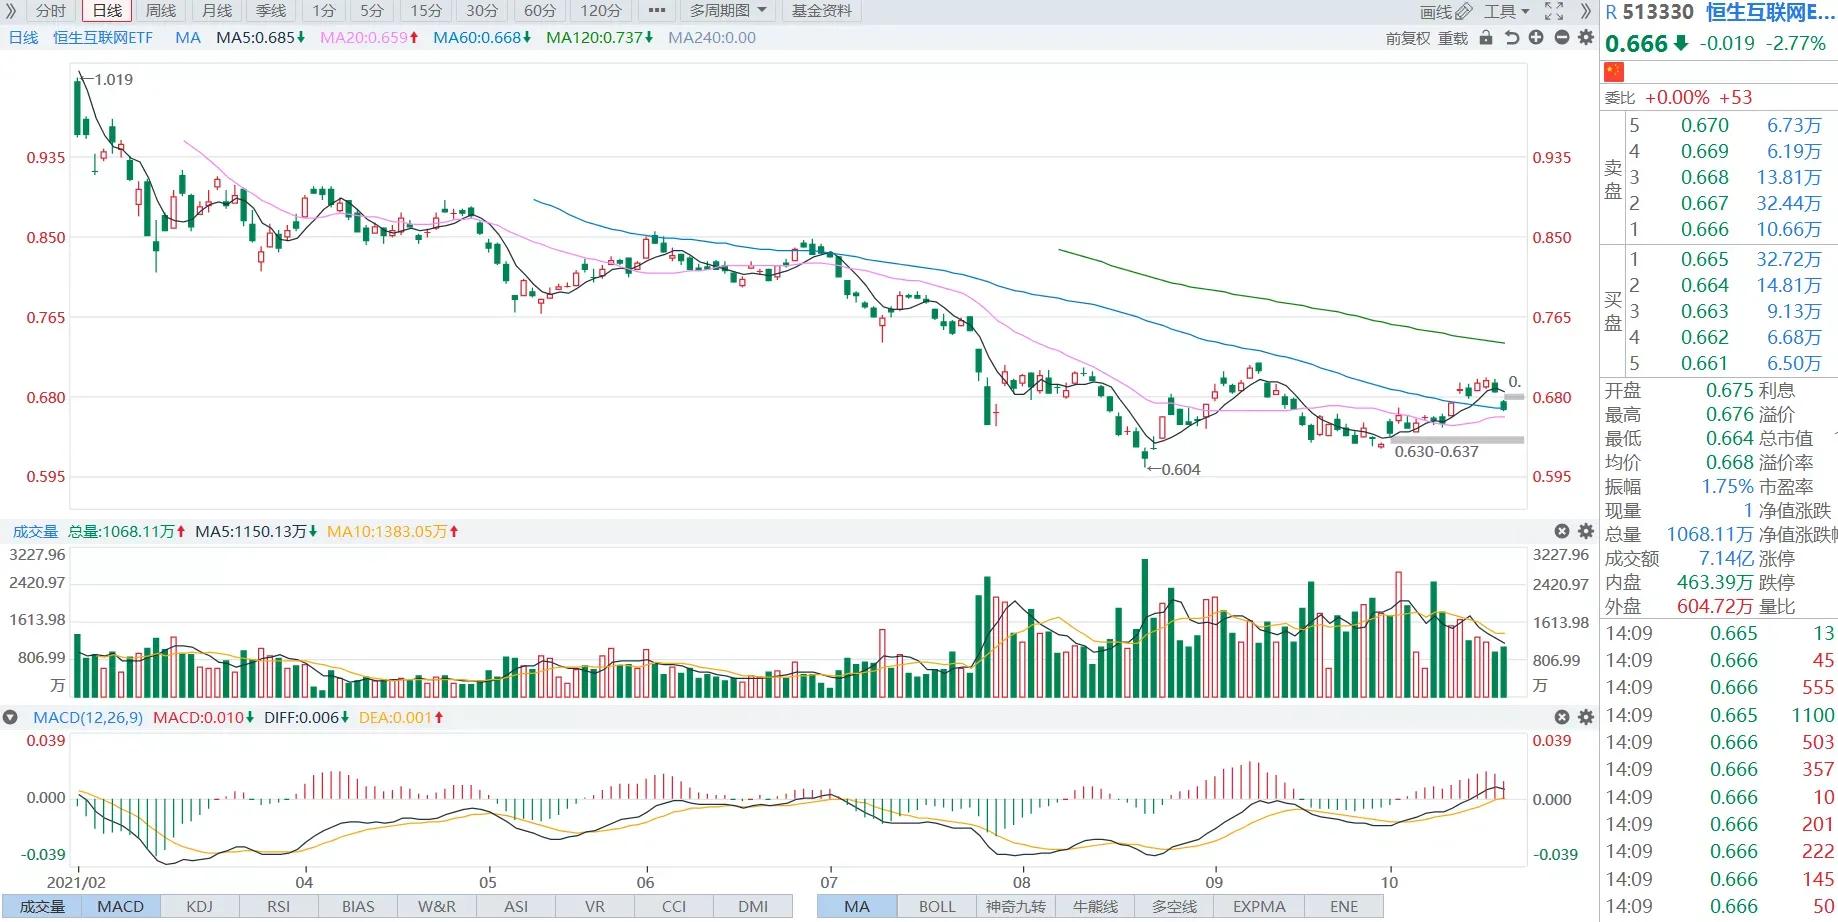
Task: Collapse right panel with top-right double chevron
Action: [x=1585, y=11]
